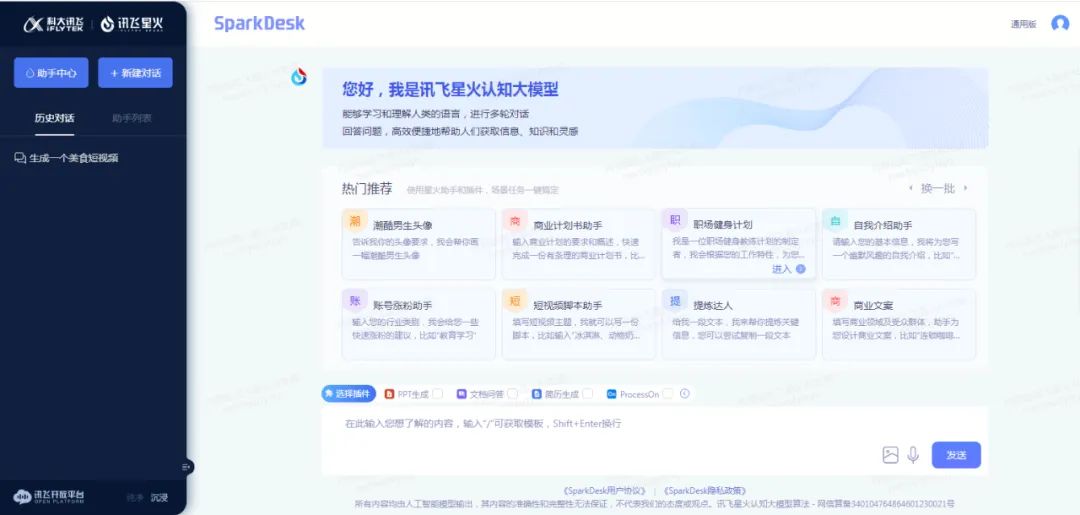
Task: Enable the ProcessOn plugin checkbox
Action: click(x=667, y=394)
